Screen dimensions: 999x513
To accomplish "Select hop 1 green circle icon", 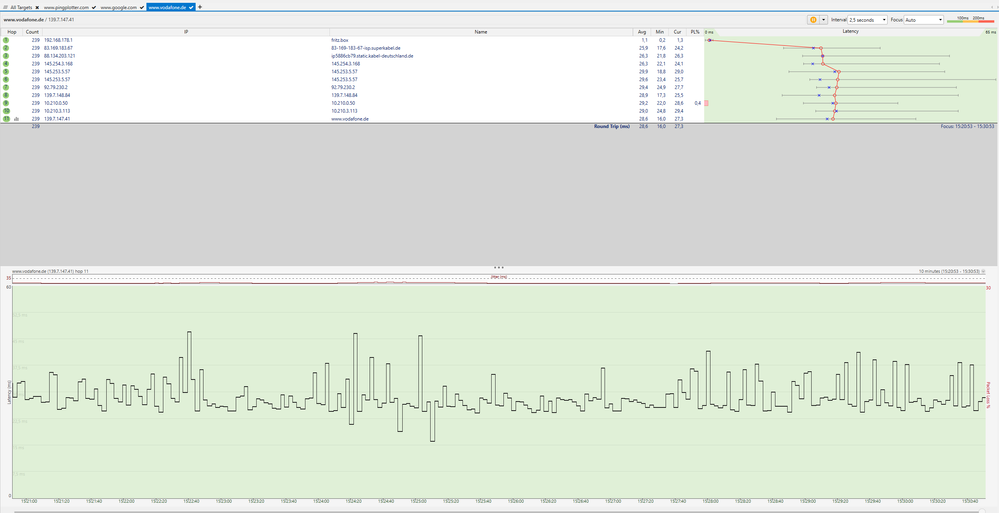I will (6, 40).
